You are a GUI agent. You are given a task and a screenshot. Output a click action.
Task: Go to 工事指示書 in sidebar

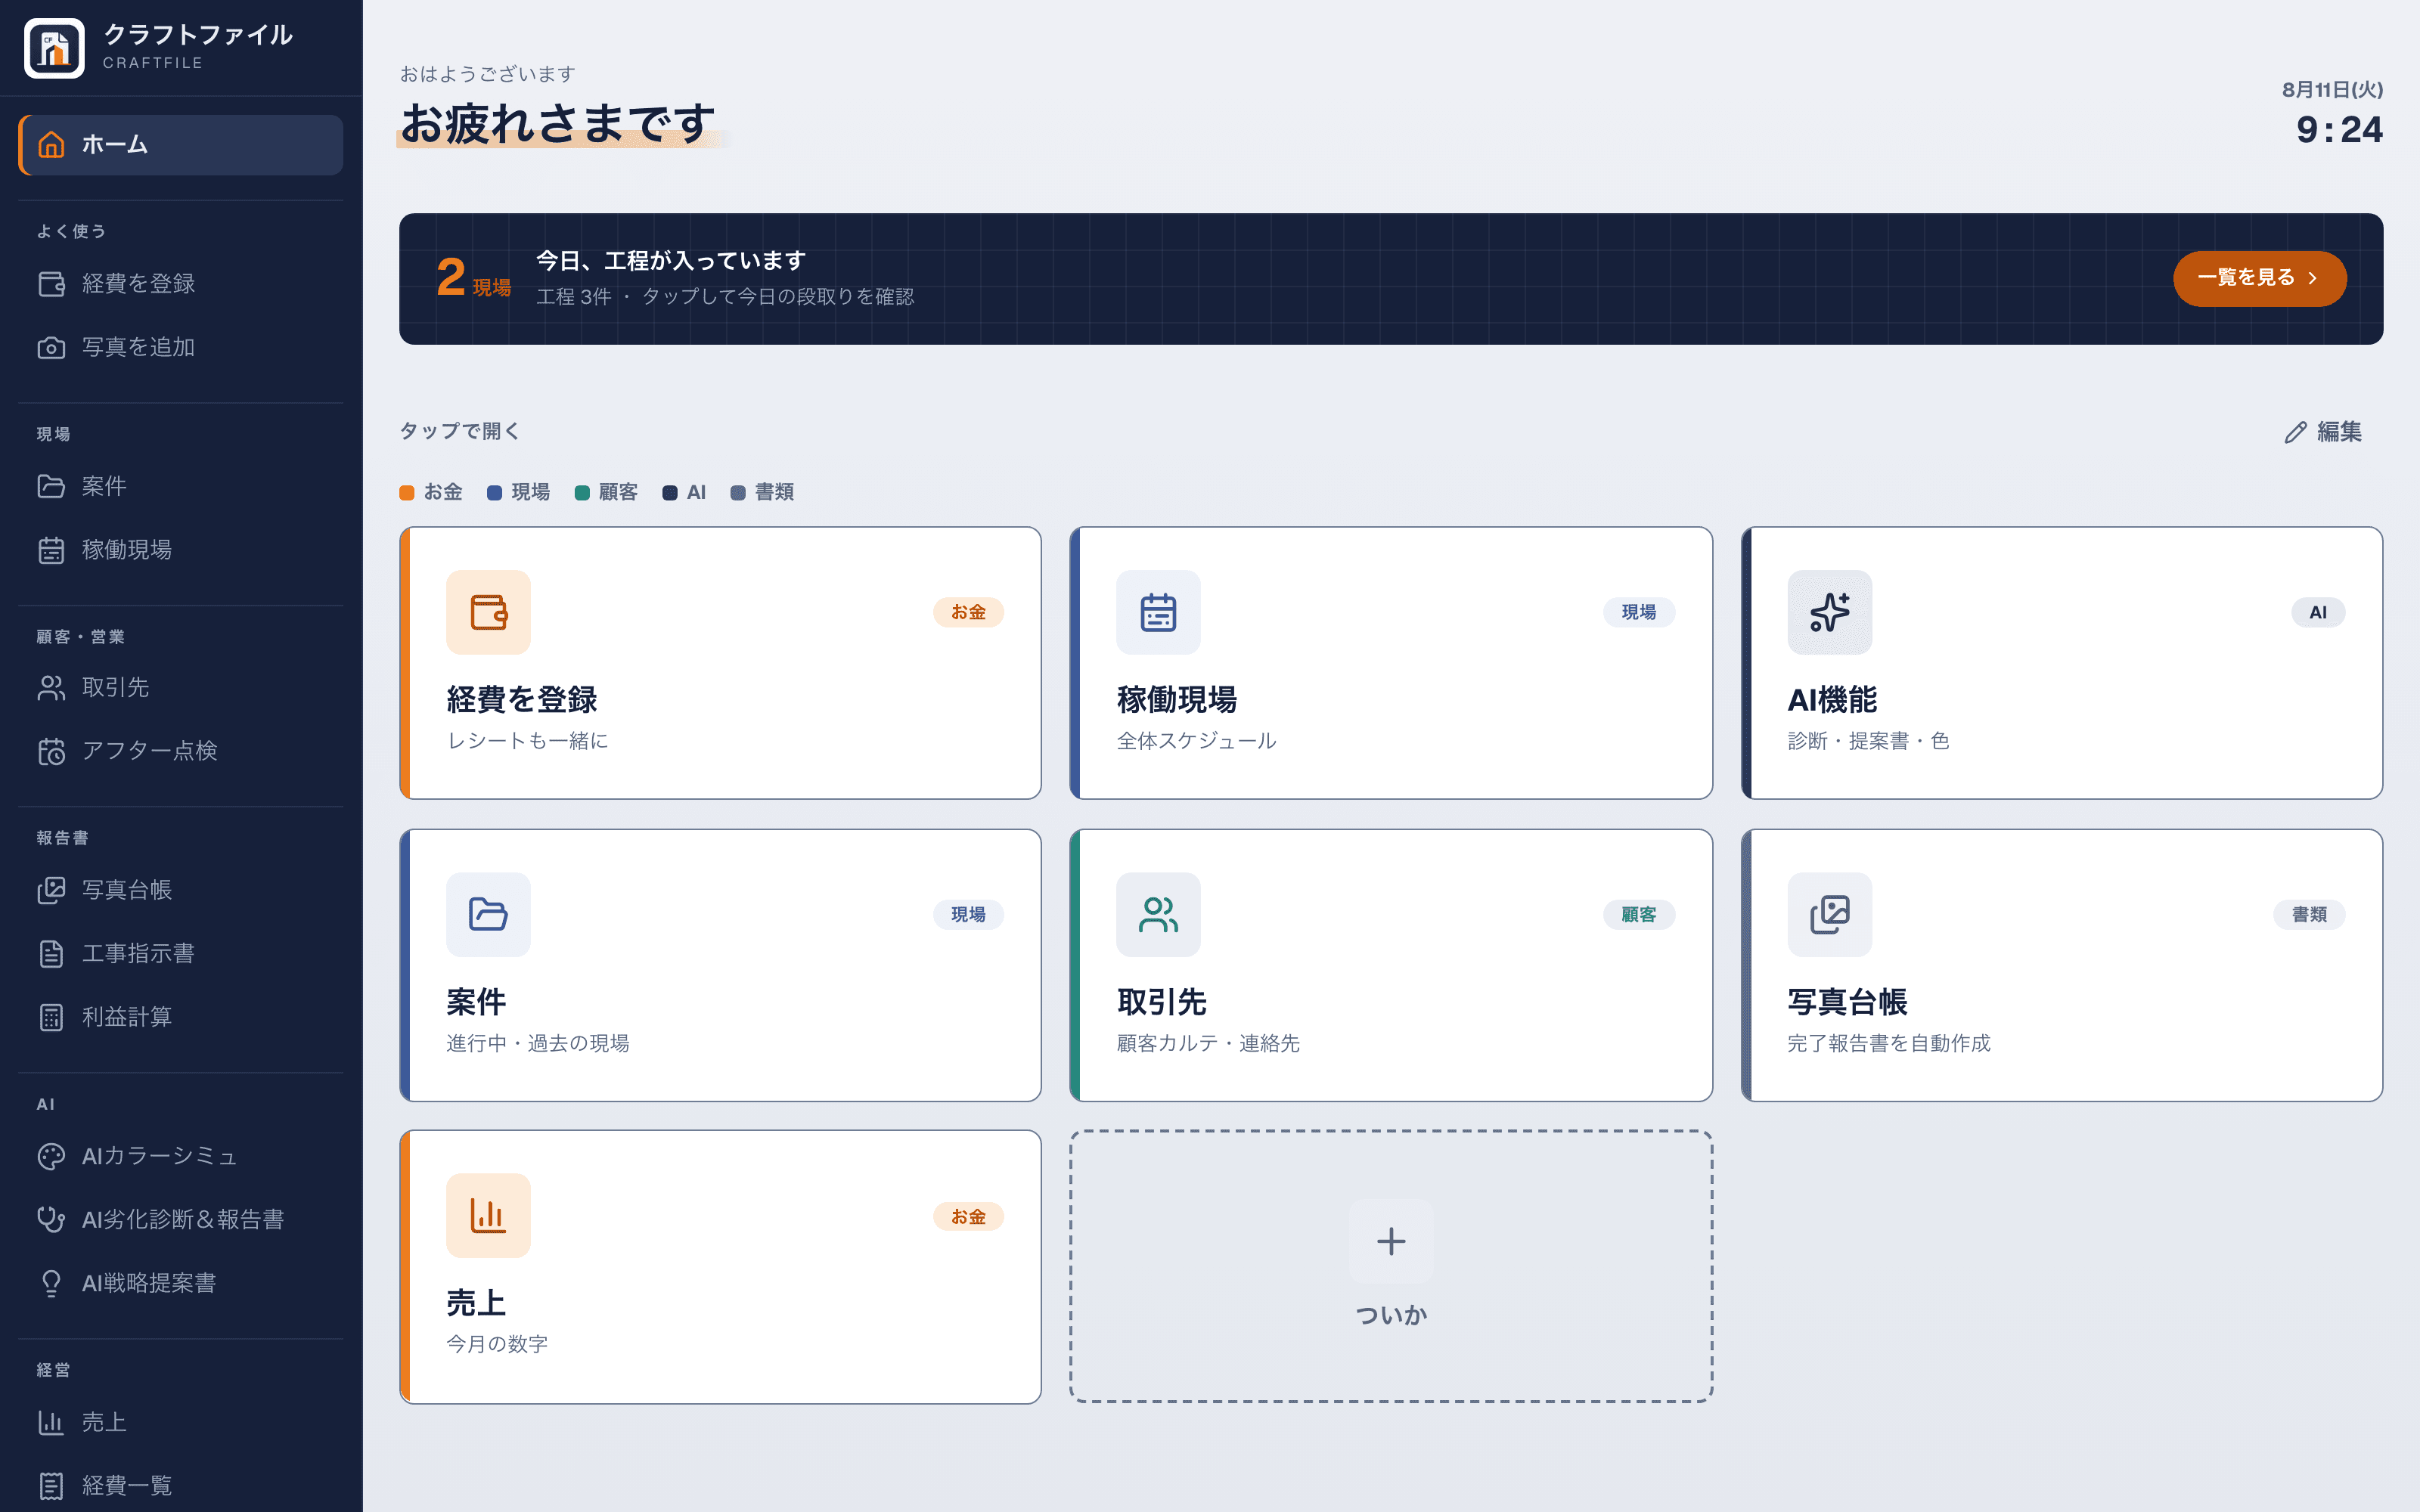tap(181, 954)
